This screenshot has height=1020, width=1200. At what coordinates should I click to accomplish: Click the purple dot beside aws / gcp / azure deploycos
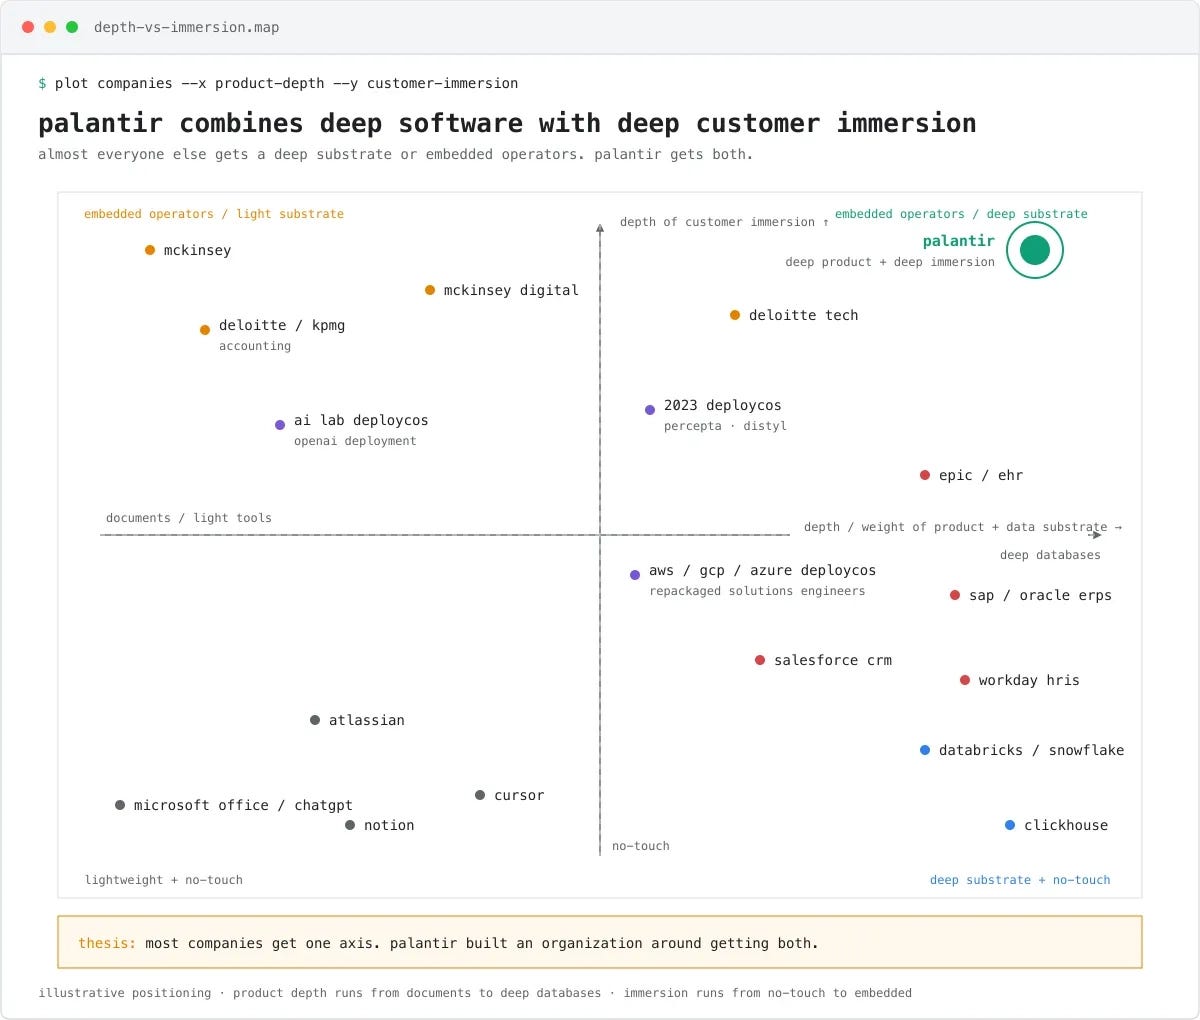[635, 575]
